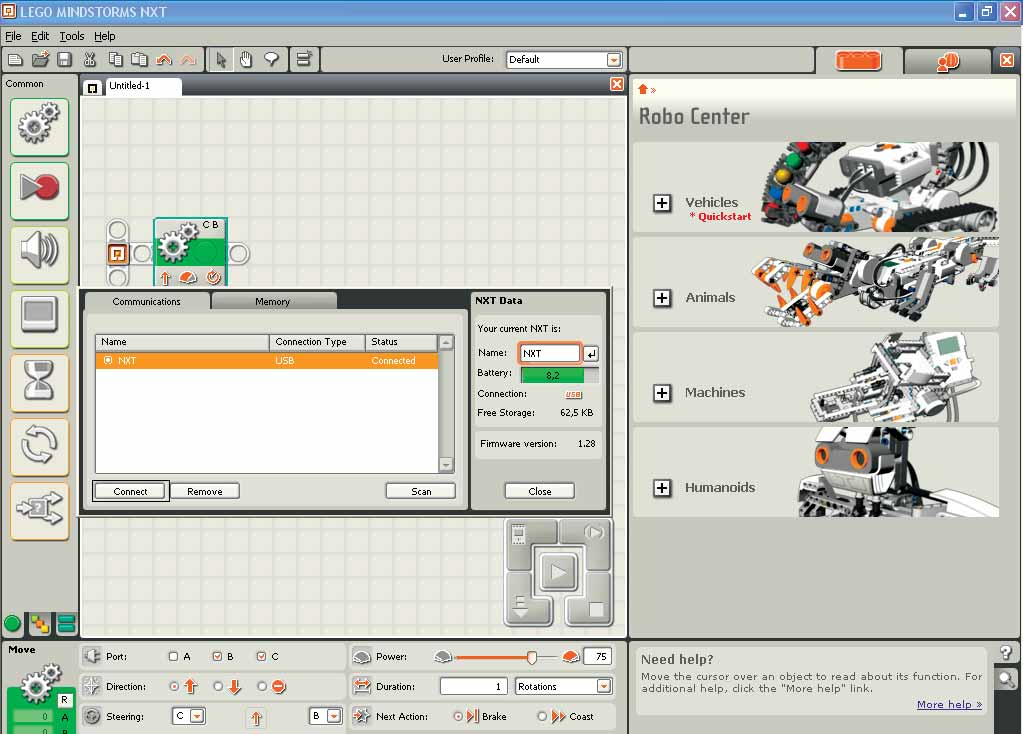Expand the Humanoids category

pyautogui.click(x=662, y=488)
